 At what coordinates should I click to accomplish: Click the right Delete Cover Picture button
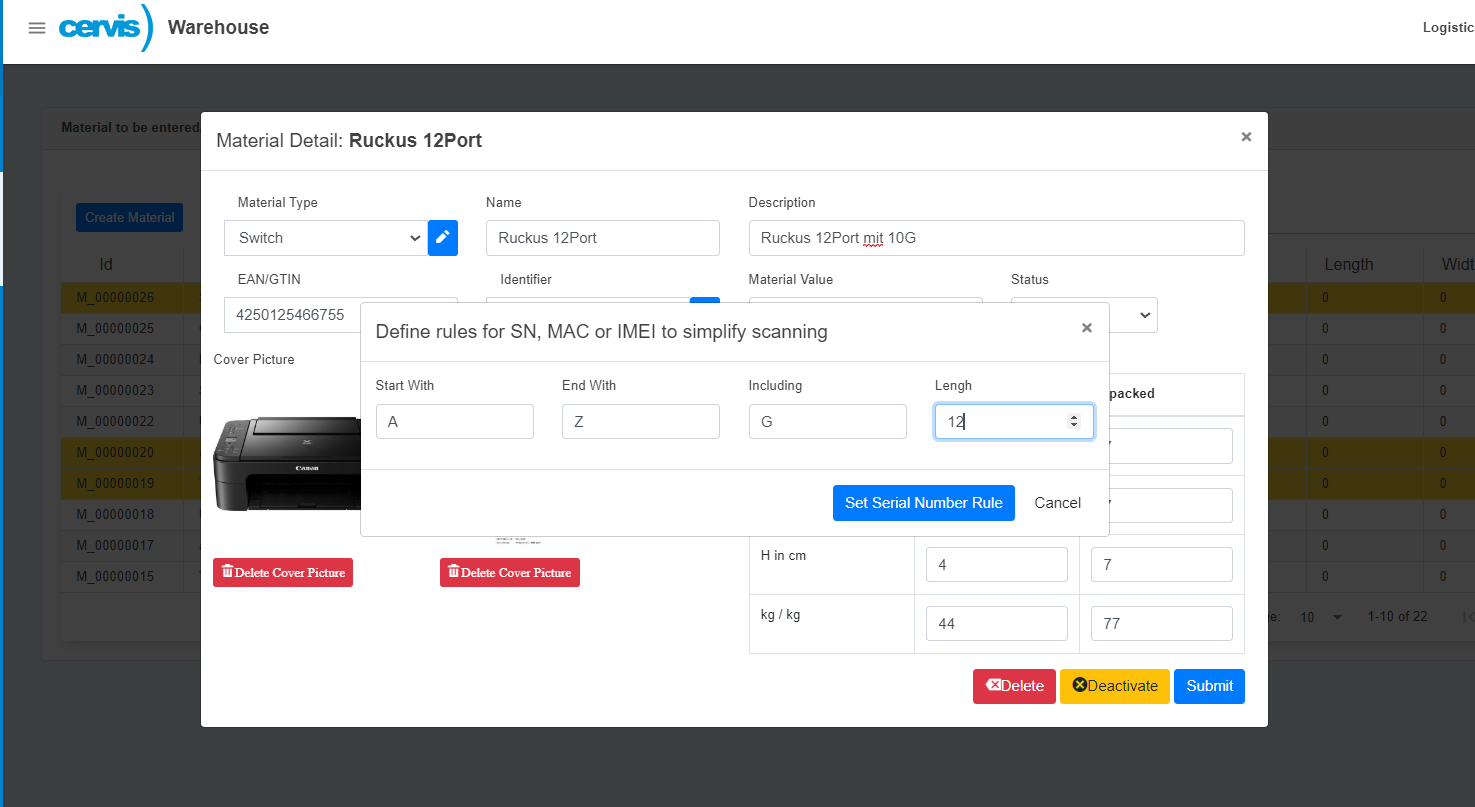click(x=510, y=573)
